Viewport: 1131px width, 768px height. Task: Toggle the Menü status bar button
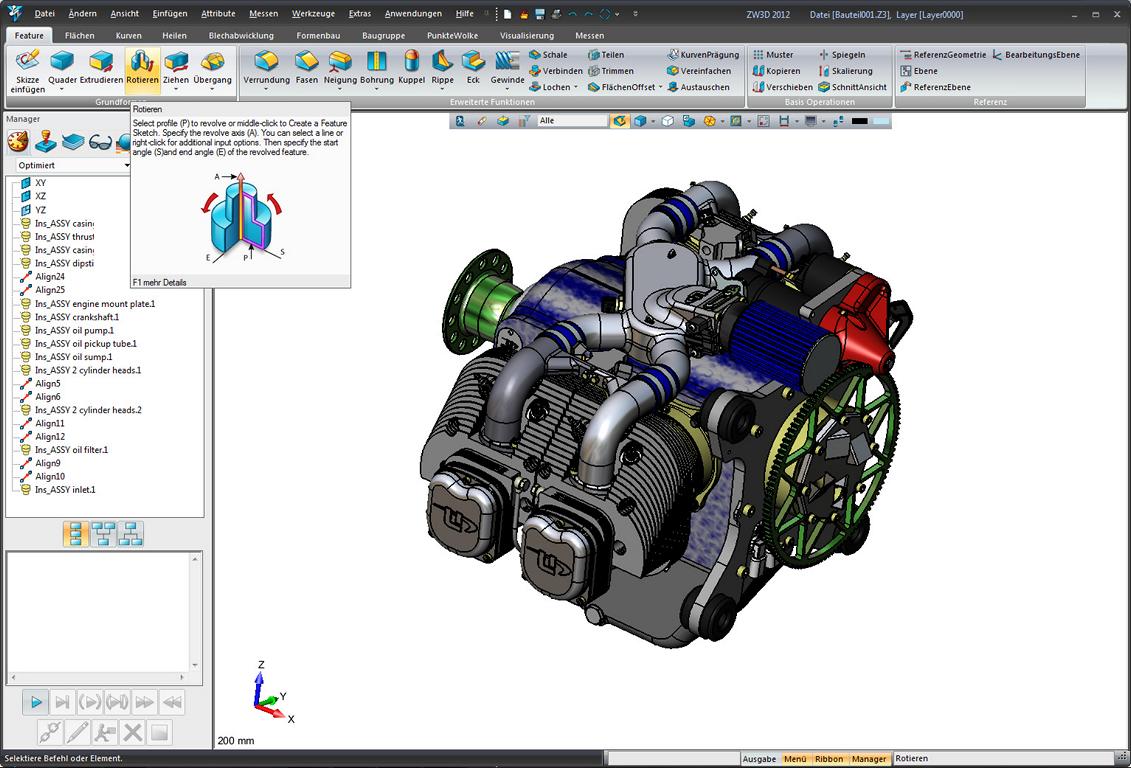click(x=795, y=759)
